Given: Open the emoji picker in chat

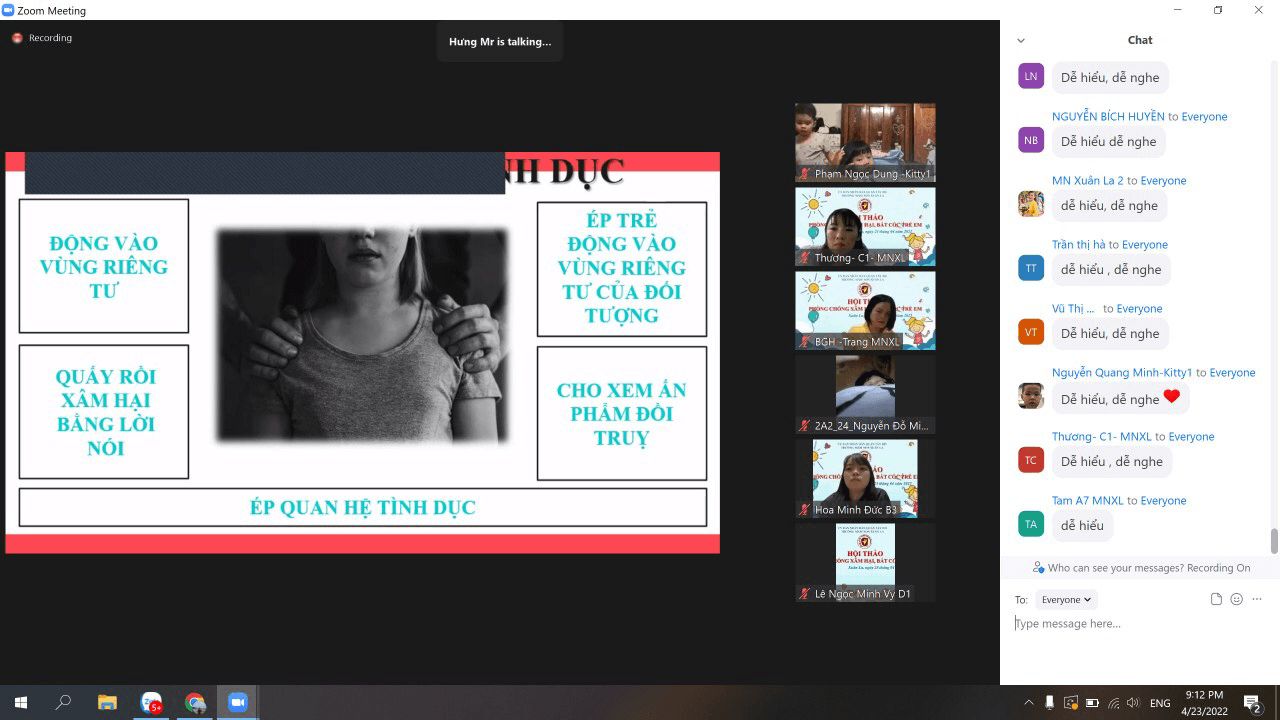Looking at the screenshot, I should [x=1237, y=599].
